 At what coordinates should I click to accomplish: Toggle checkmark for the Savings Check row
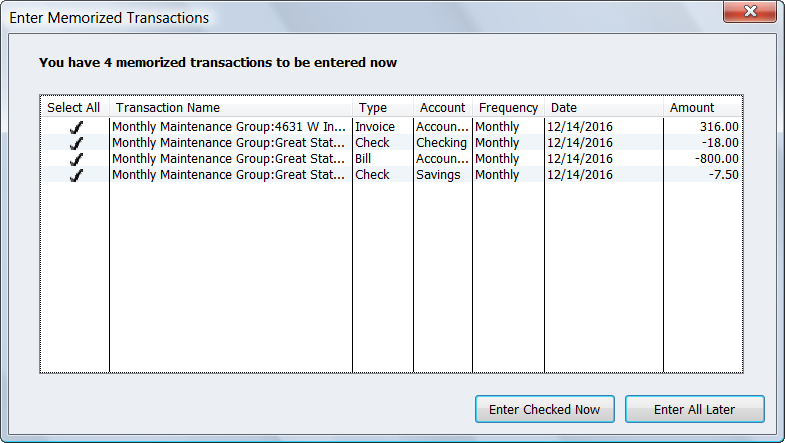click(x=76, y=175)
